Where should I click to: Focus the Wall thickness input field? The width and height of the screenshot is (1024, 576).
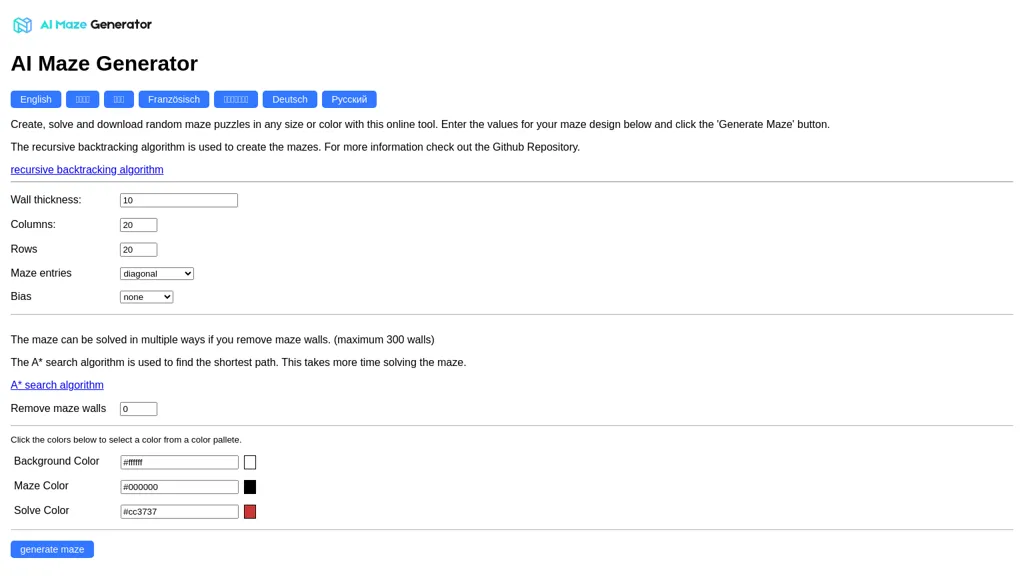pyautogui.click(x=179, y=200)
